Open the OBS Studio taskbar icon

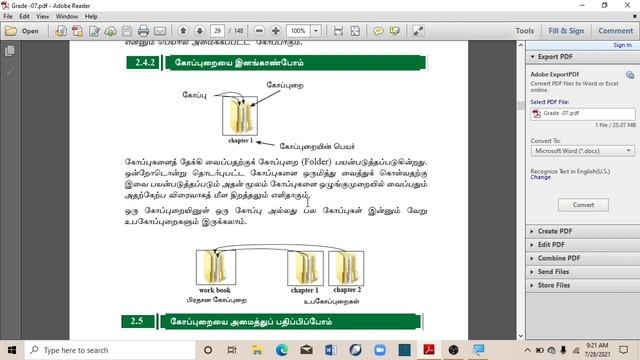[453, 350]
